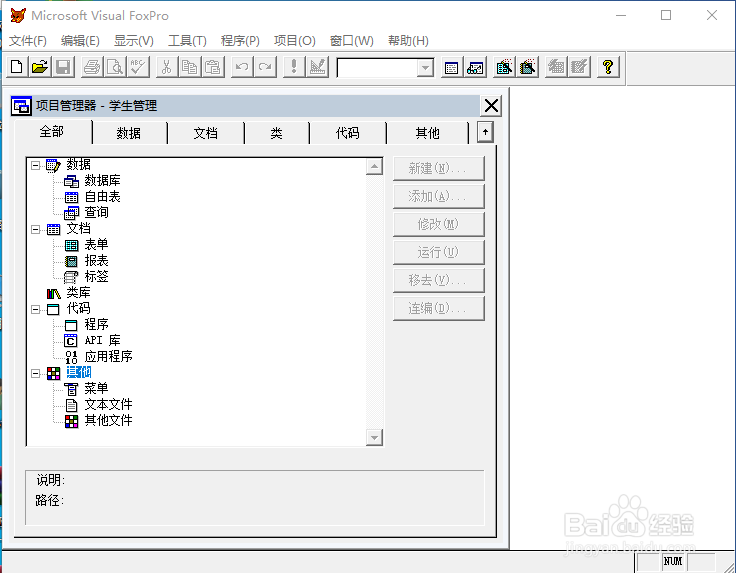Select the 表单 tree item
This screenshot has height=573, width=736.
click(x=96, y=244)
